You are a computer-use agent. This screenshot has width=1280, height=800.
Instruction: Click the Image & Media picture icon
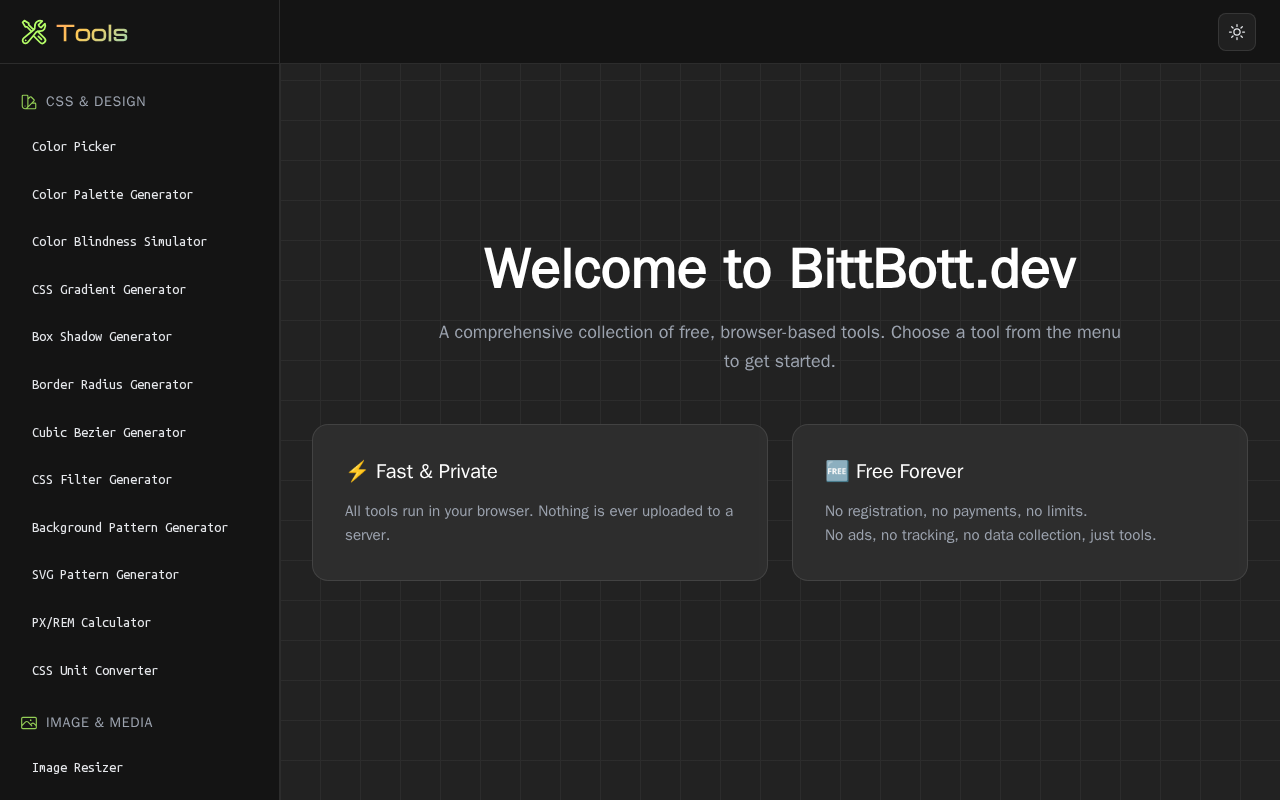pos(29,723)
